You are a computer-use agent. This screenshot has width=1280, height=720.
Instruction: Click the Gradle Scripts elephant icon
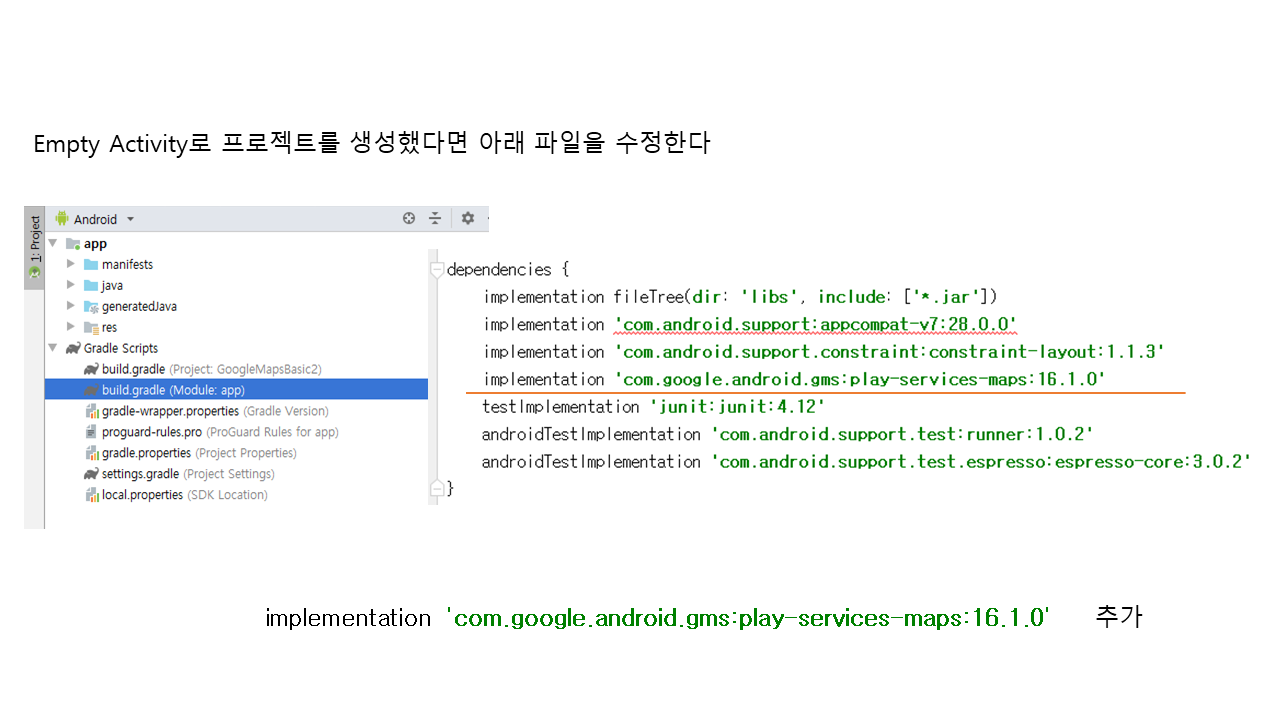[x=73, y=348]
